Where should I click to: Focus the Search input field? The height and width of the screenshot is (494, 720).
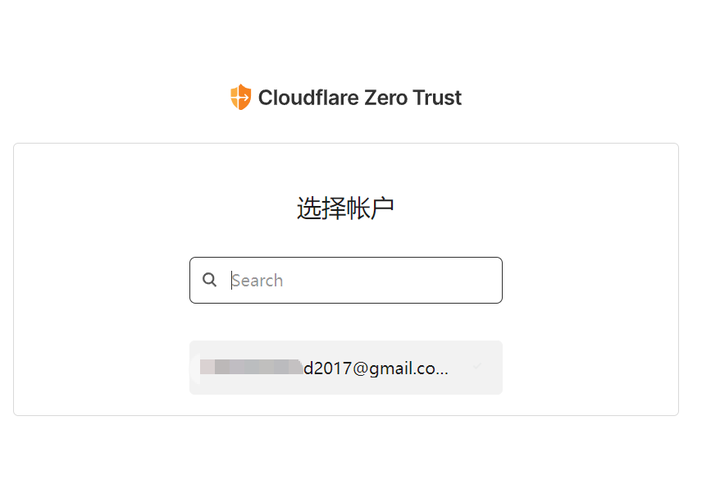[x=346, y=280]
